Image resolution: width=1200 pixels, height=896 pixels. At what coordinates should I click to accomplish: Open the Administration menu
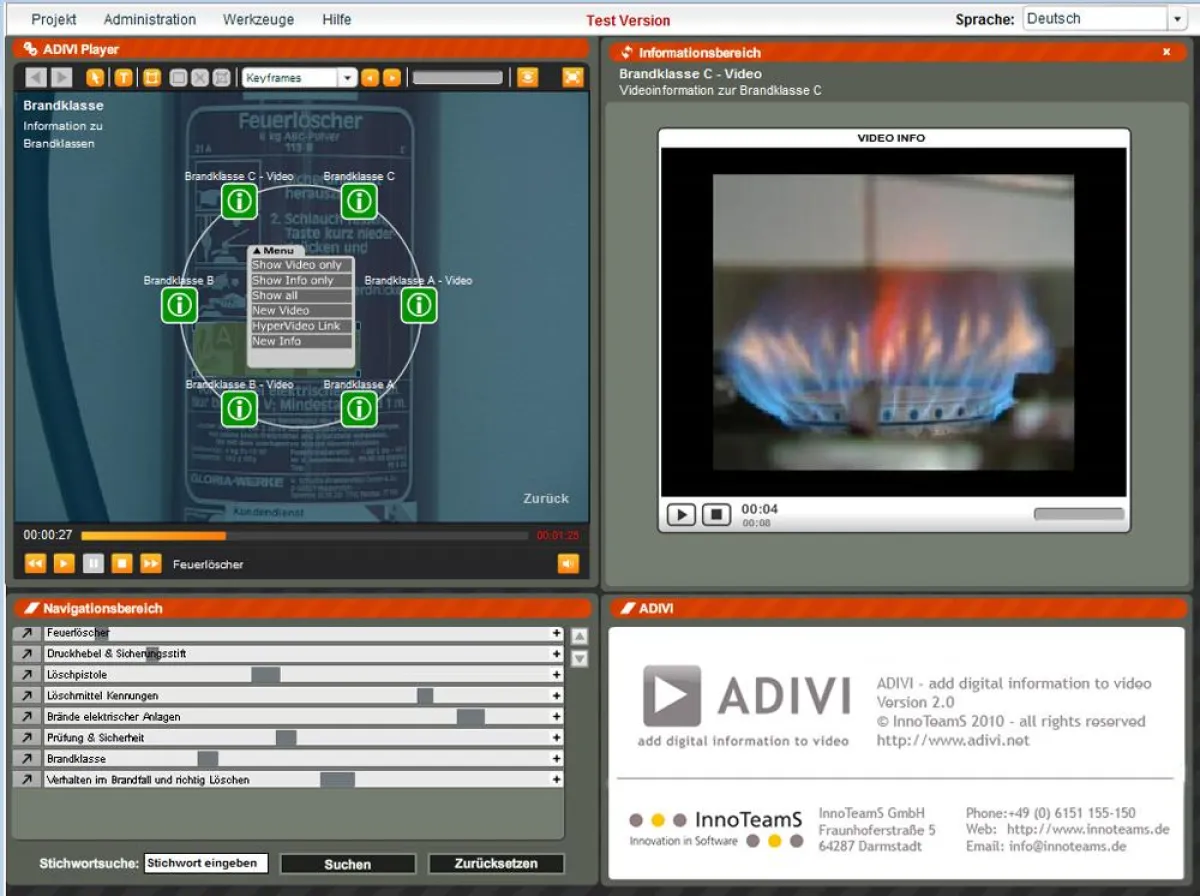point(149,19)
